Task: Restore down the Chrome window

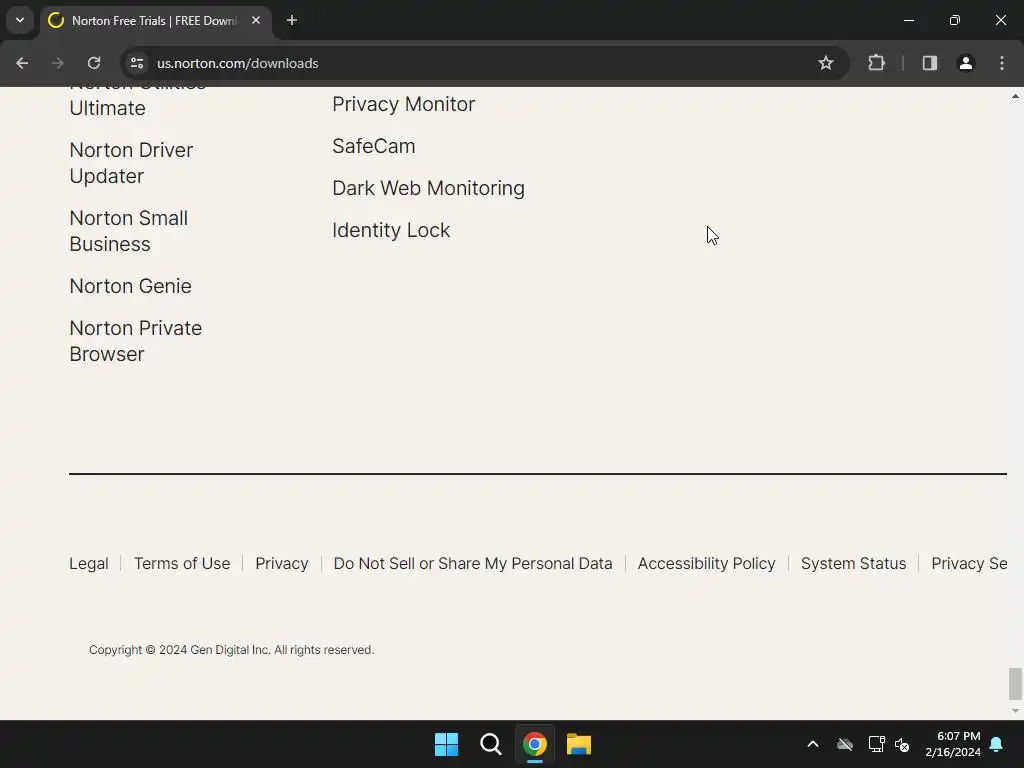Action: click(955, 20)
